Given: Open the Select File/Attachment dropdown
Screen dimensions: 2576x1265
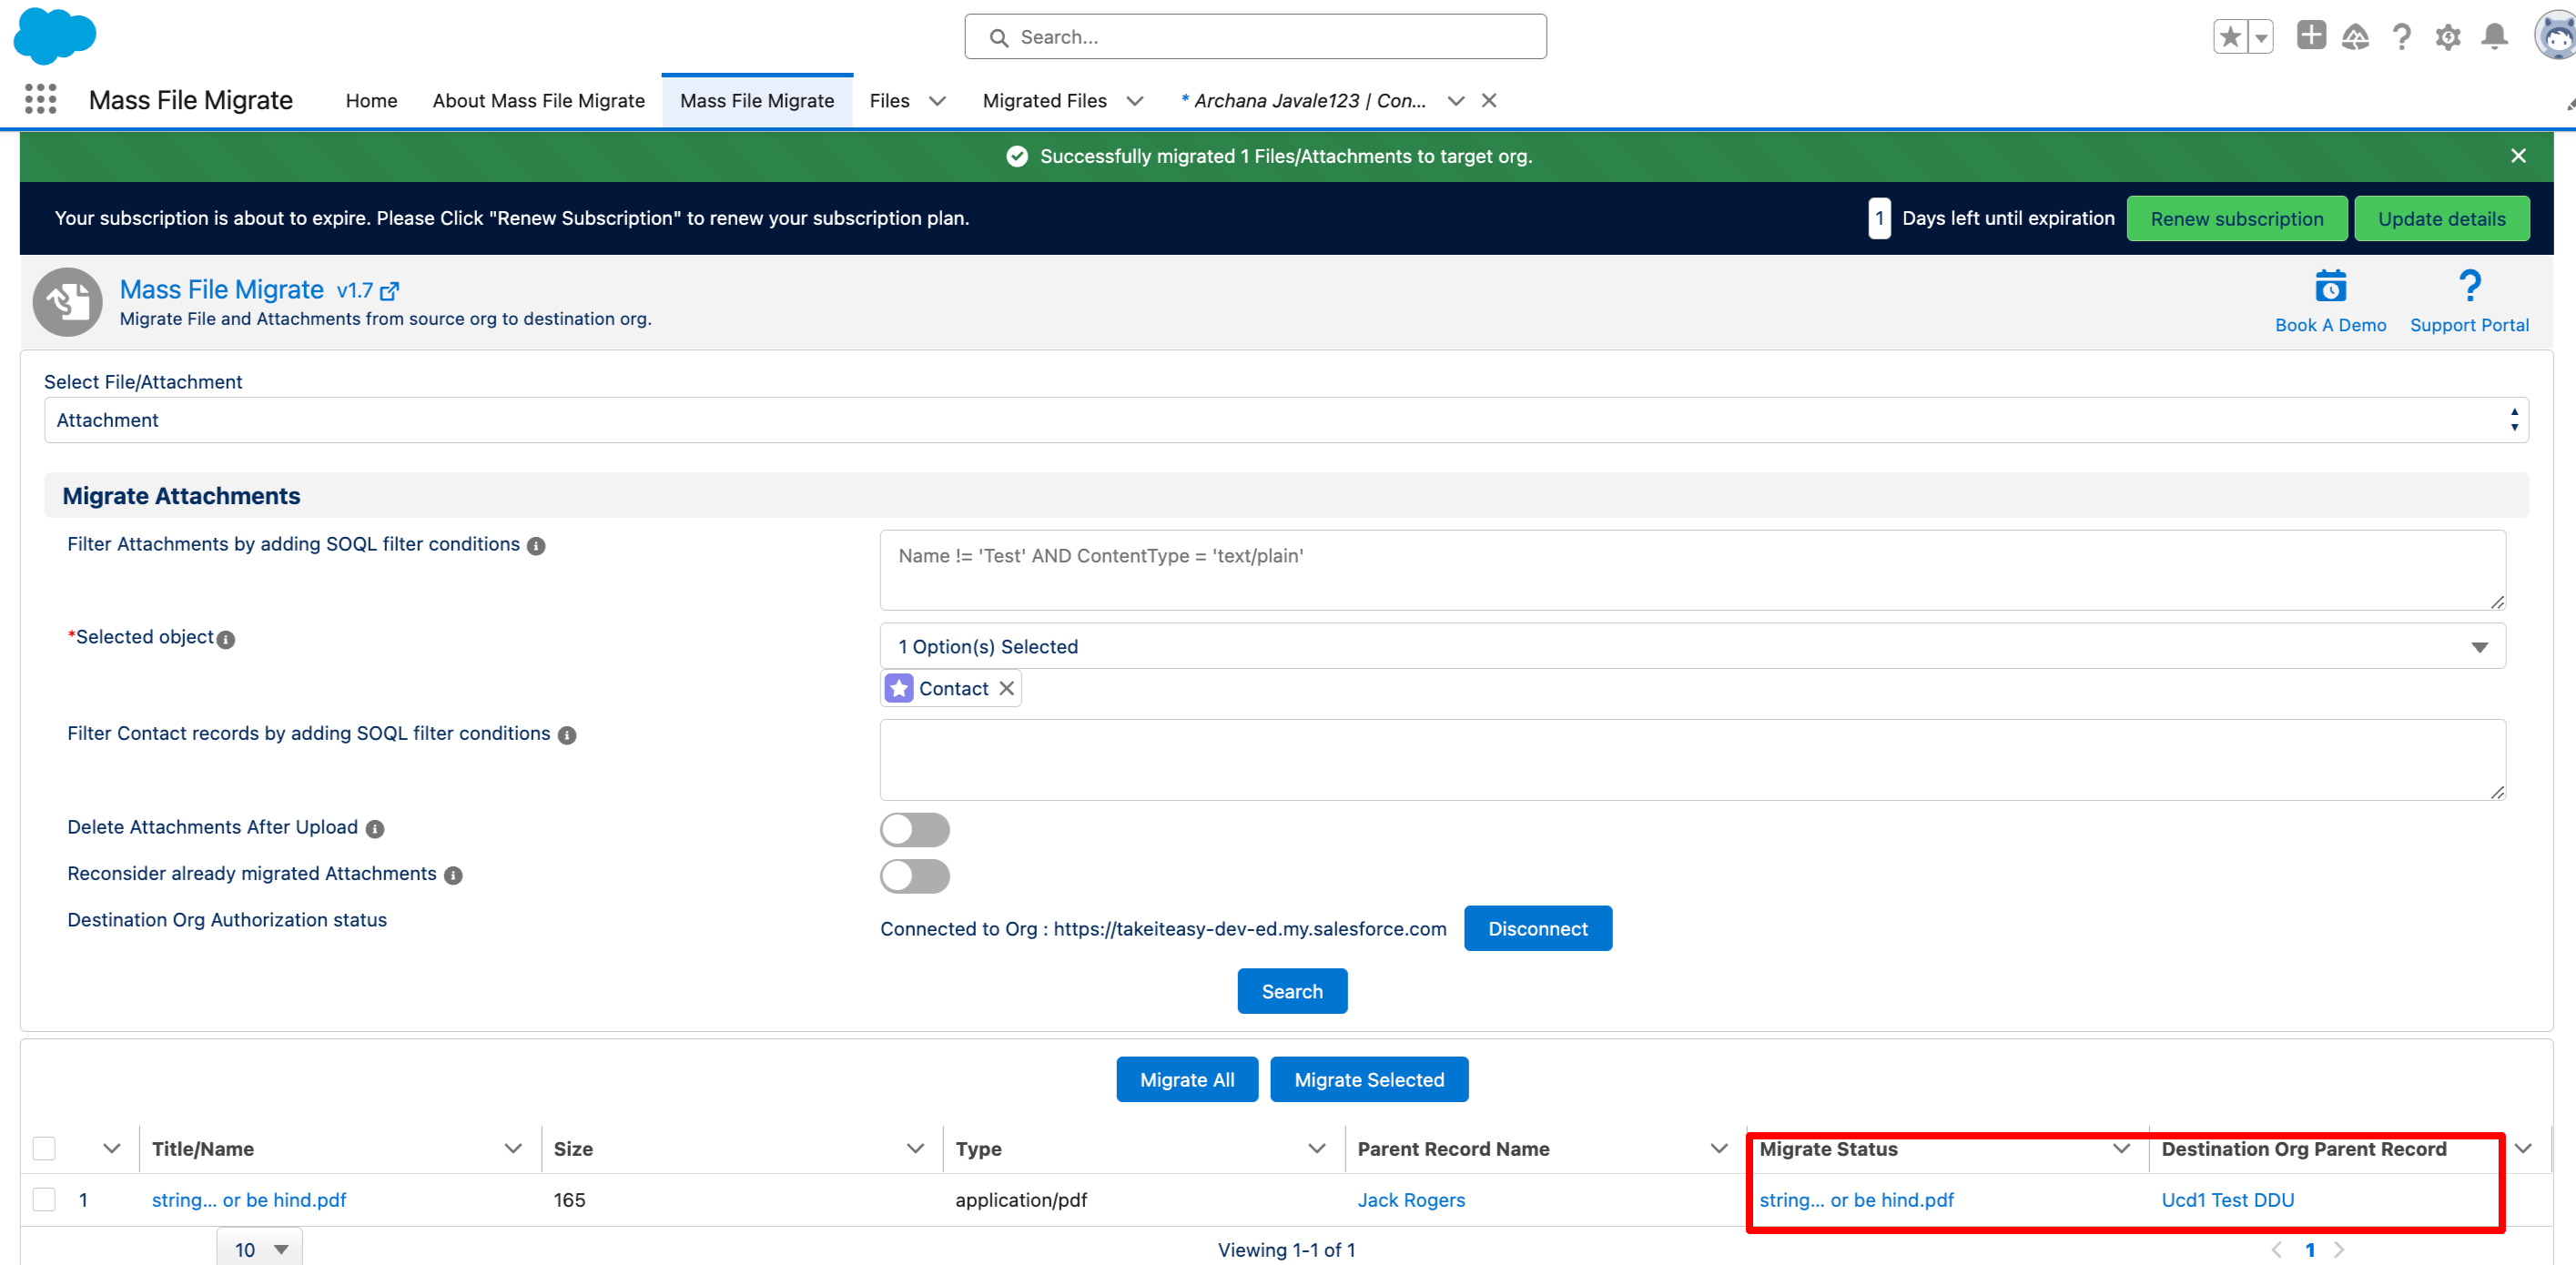Looking at the screenshot, I should click(x=1286, y=420).
